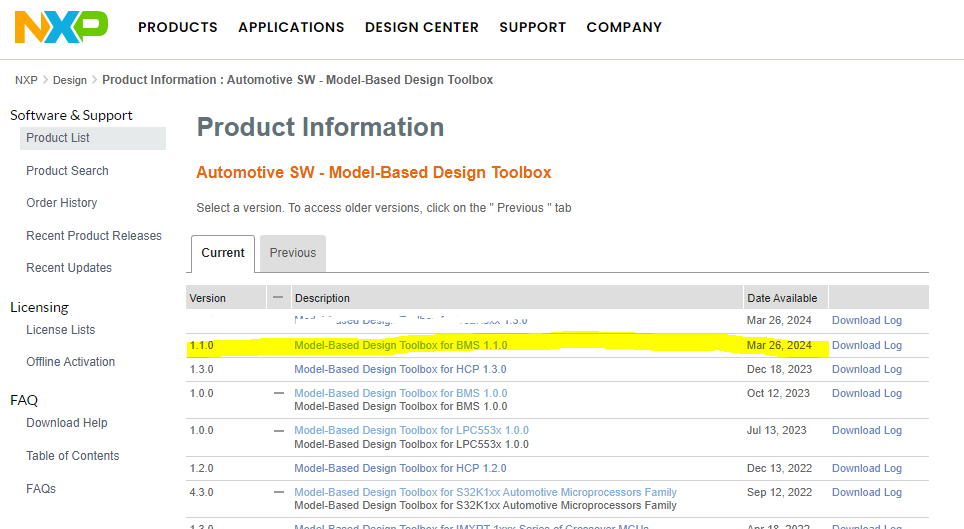Switch to the Previous tab

(x=292, y=253)
